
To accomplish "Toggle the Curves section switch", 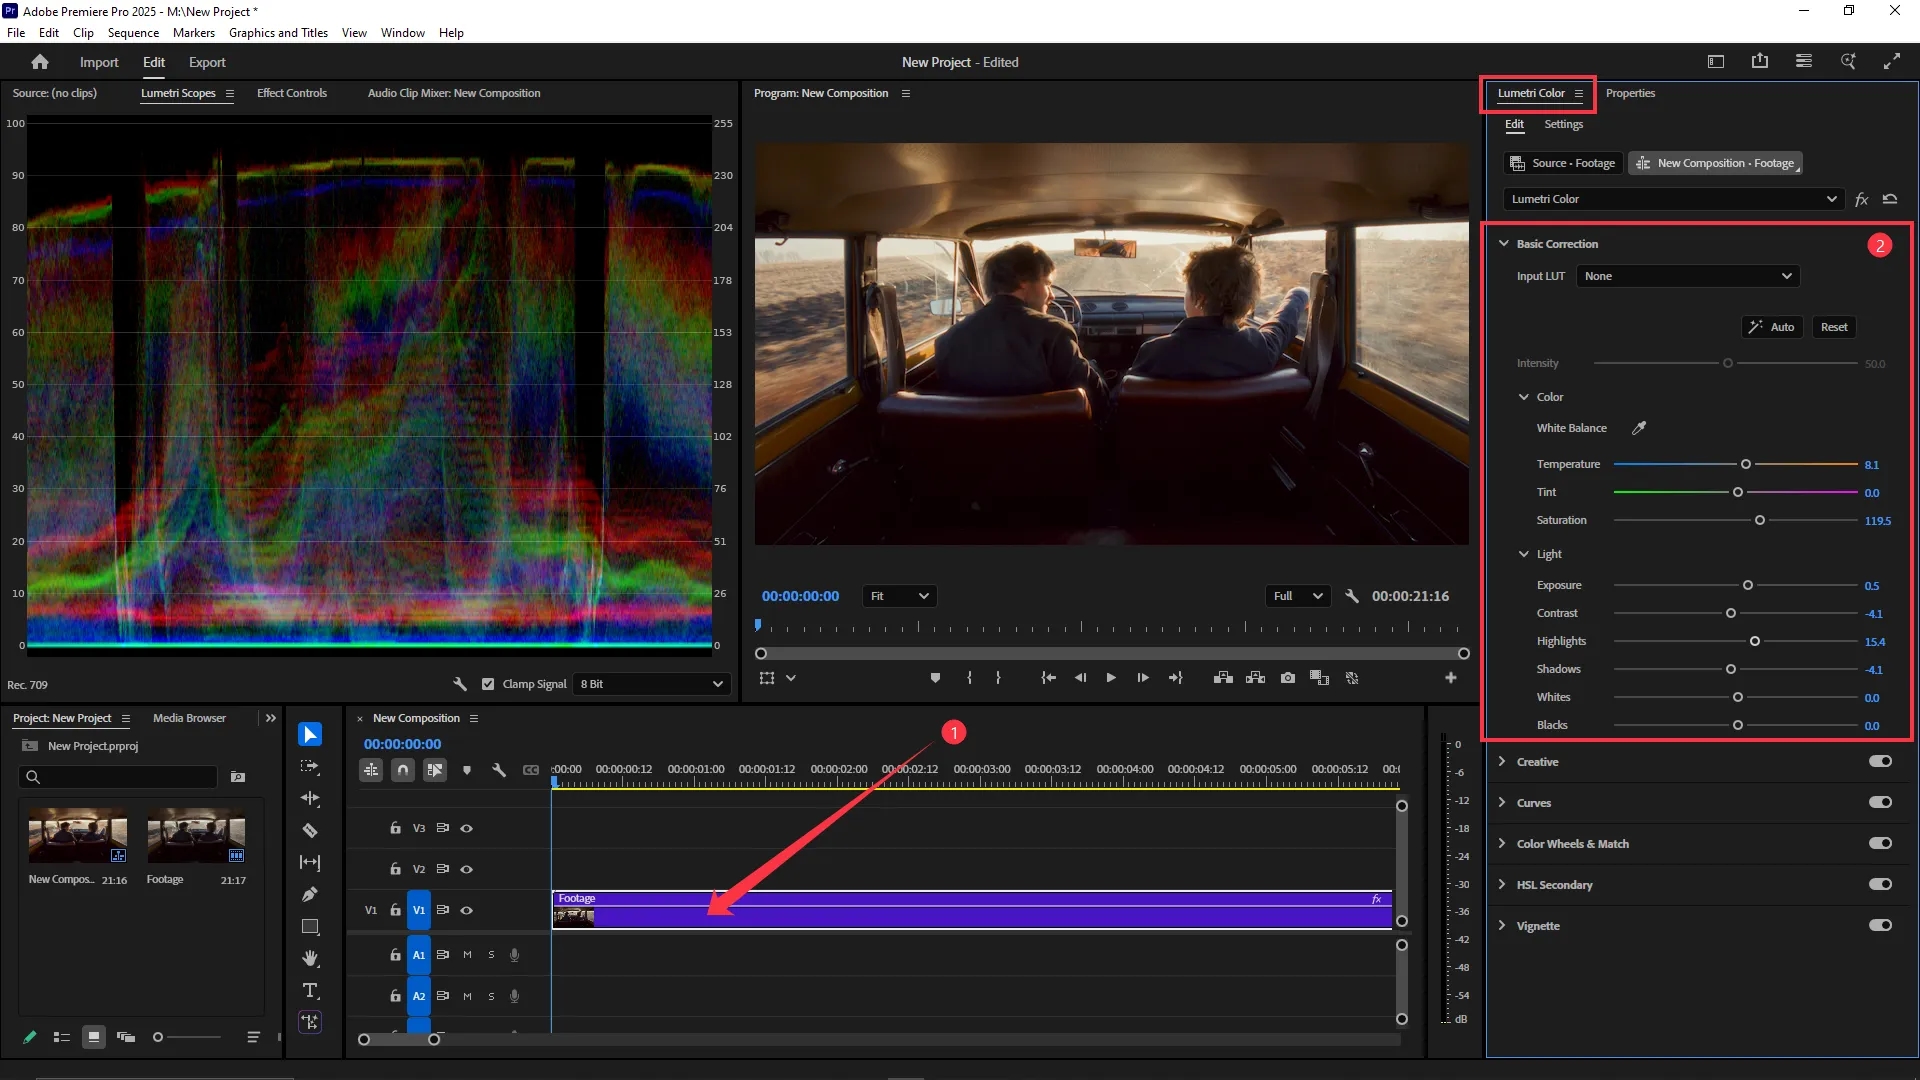I will [x=1880, y=802].
